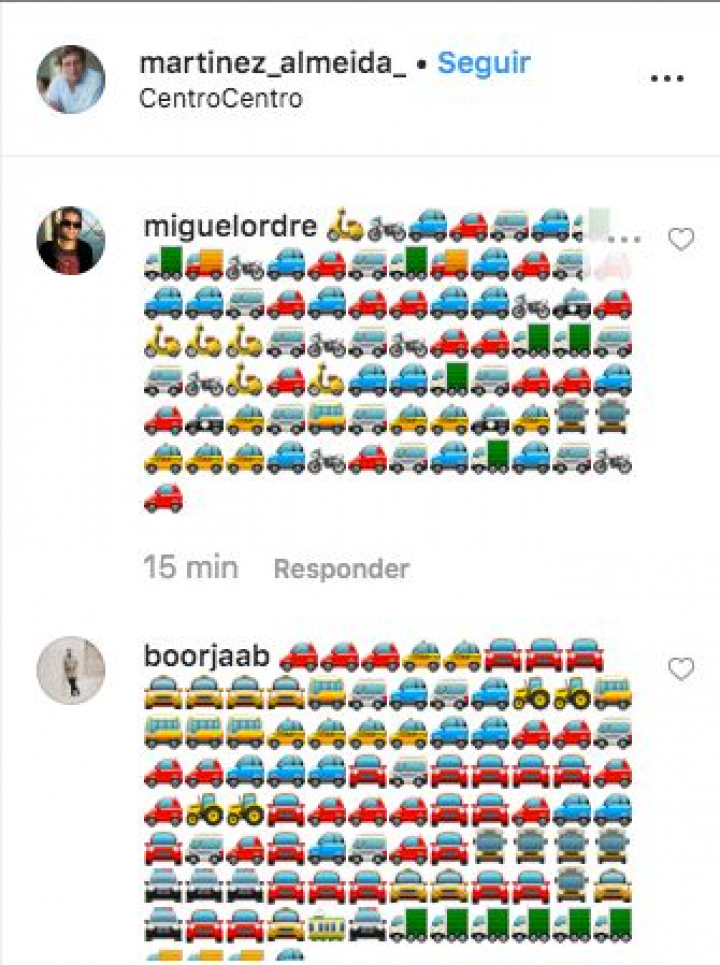Click Seguir to follow martinez_almeida_
The width and height of the screenshot is (720, 965).
coord(484,63)
